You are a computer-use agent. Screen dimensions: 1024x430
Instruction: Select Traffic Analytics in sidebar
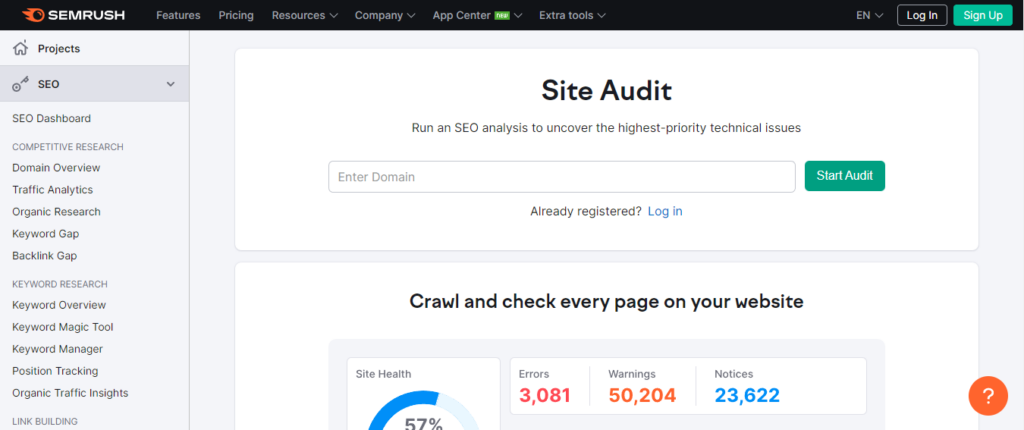[52, 190]
